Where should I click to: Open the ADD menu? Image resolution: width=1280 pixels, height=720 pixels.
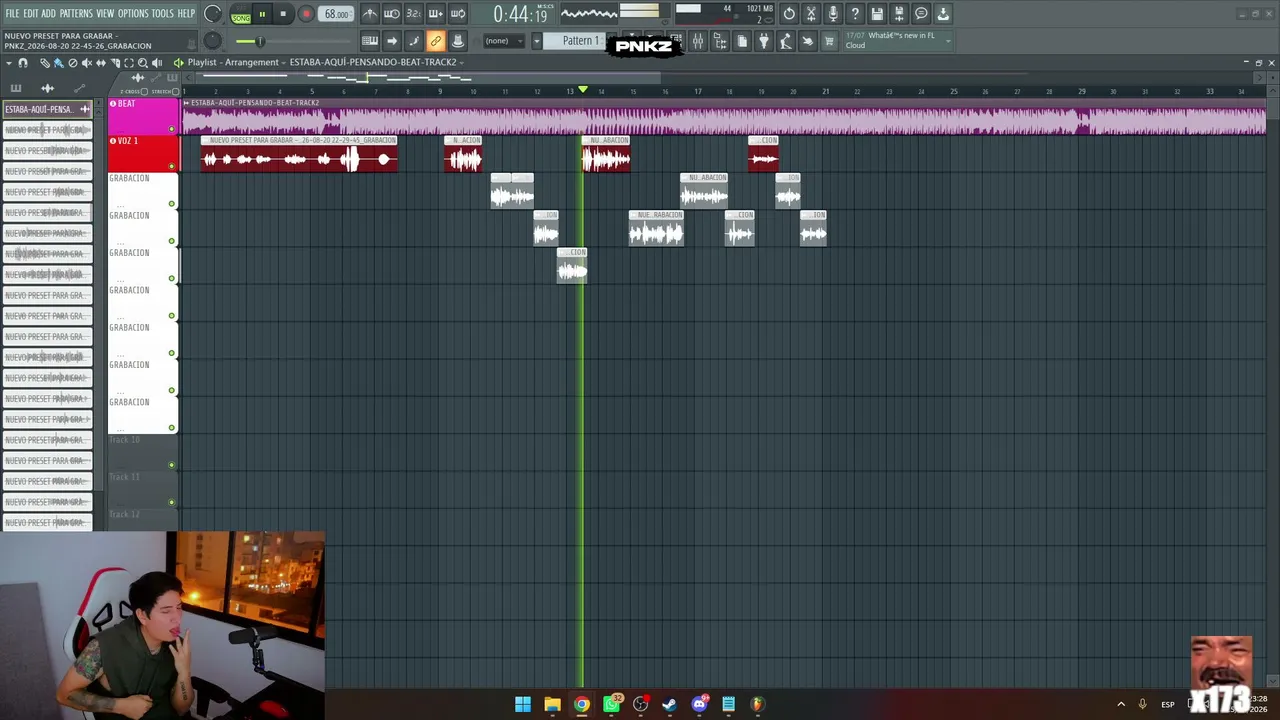[x=49, y=13]
